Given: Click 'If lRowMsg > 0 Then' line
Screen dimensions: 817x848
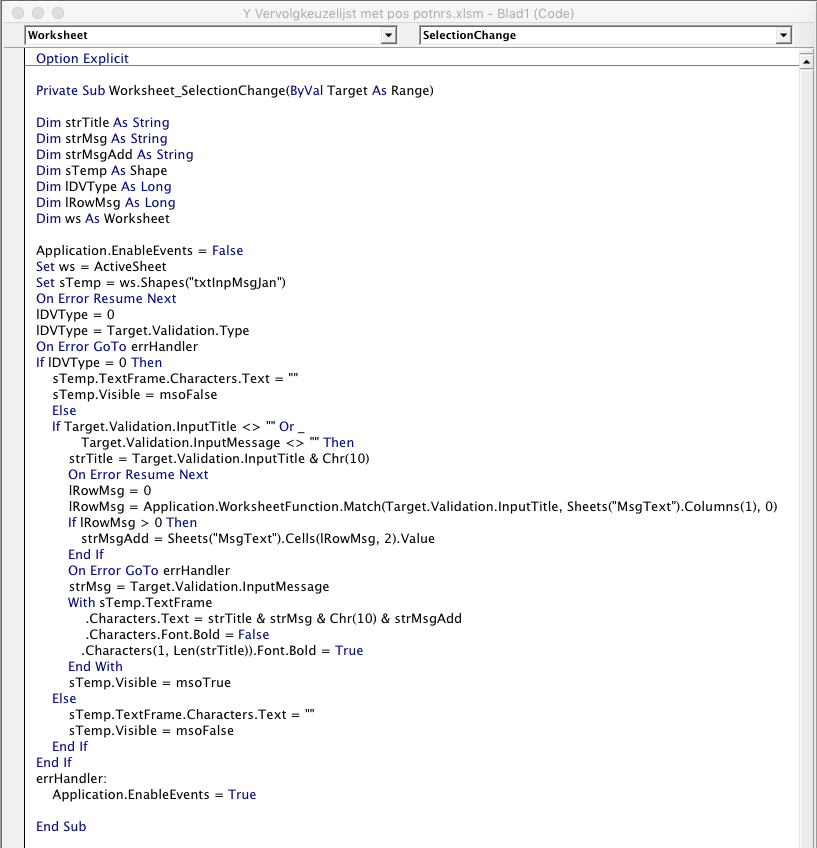Looking at the screenshot, I should [132, 522].
